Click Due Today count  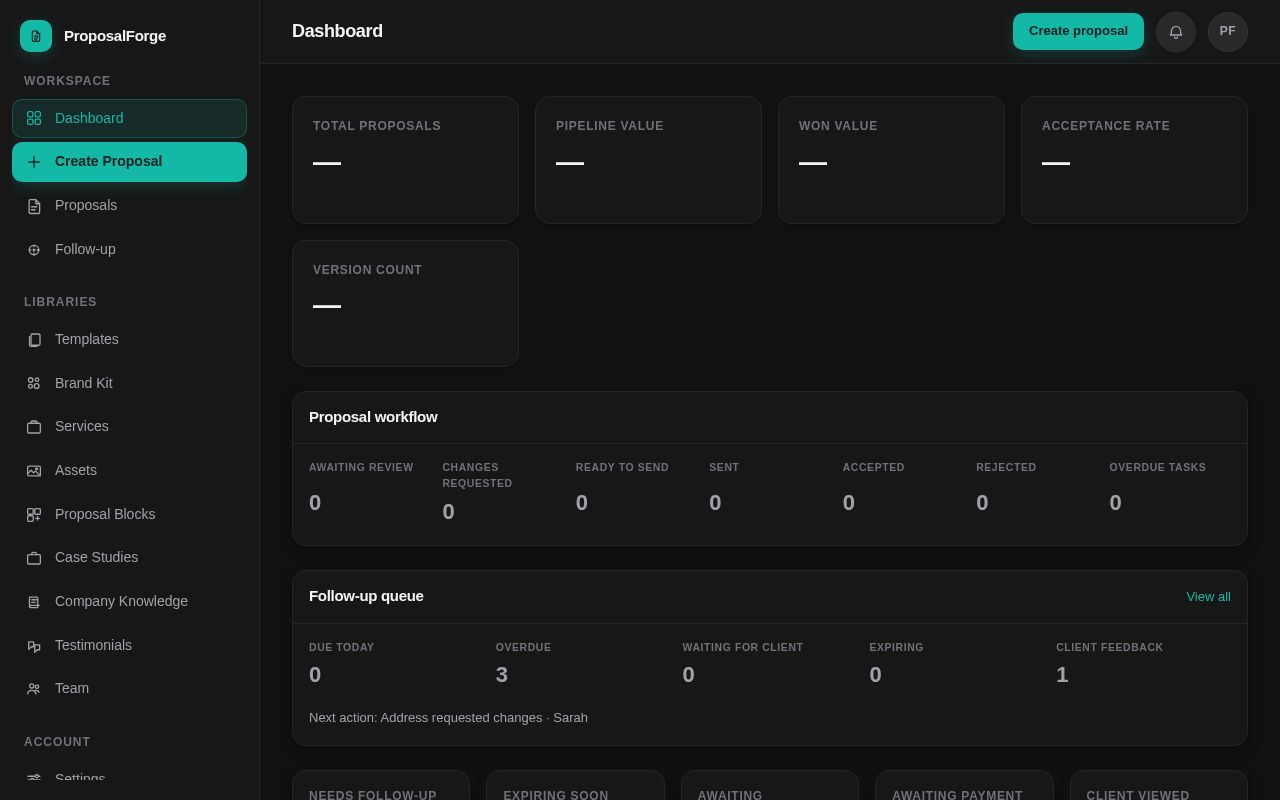pos(315,675)
